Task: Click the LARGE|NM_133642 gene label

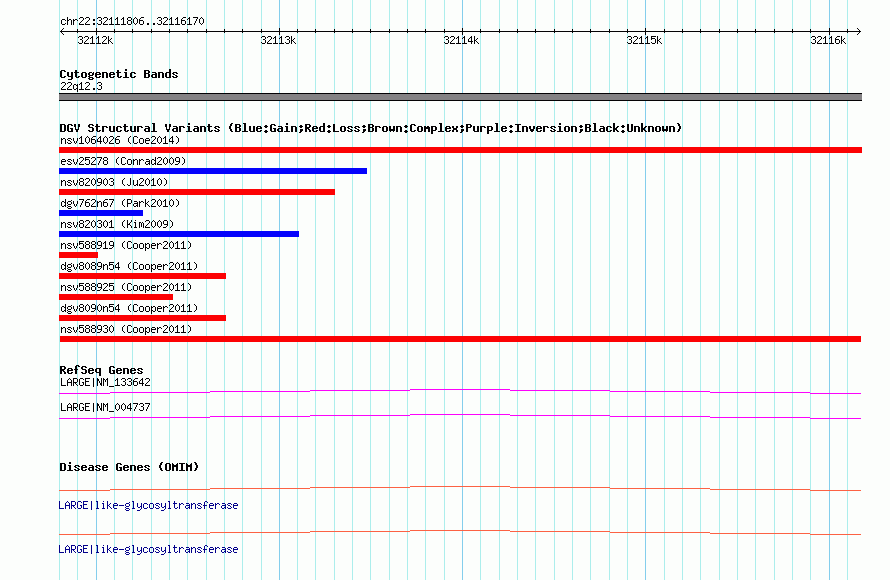Action: [x=105, y=383]
